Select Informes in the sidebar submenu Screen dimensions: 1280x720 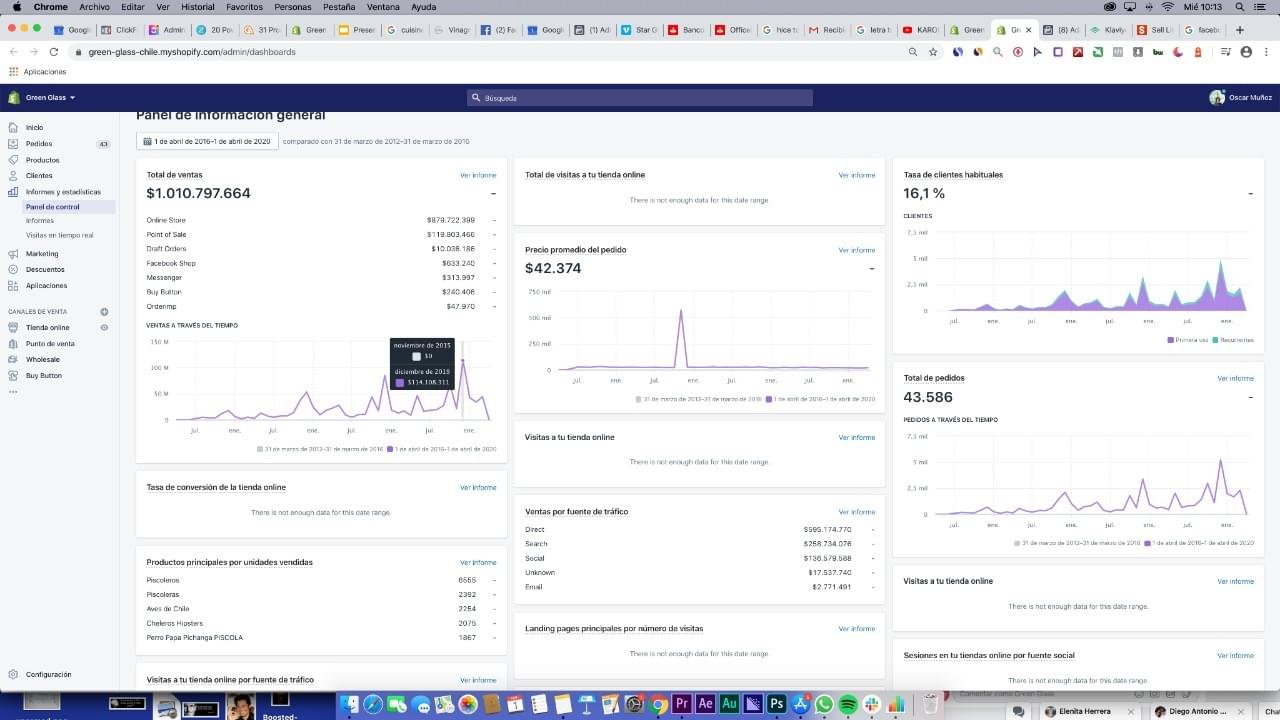(x=40, y=221)
